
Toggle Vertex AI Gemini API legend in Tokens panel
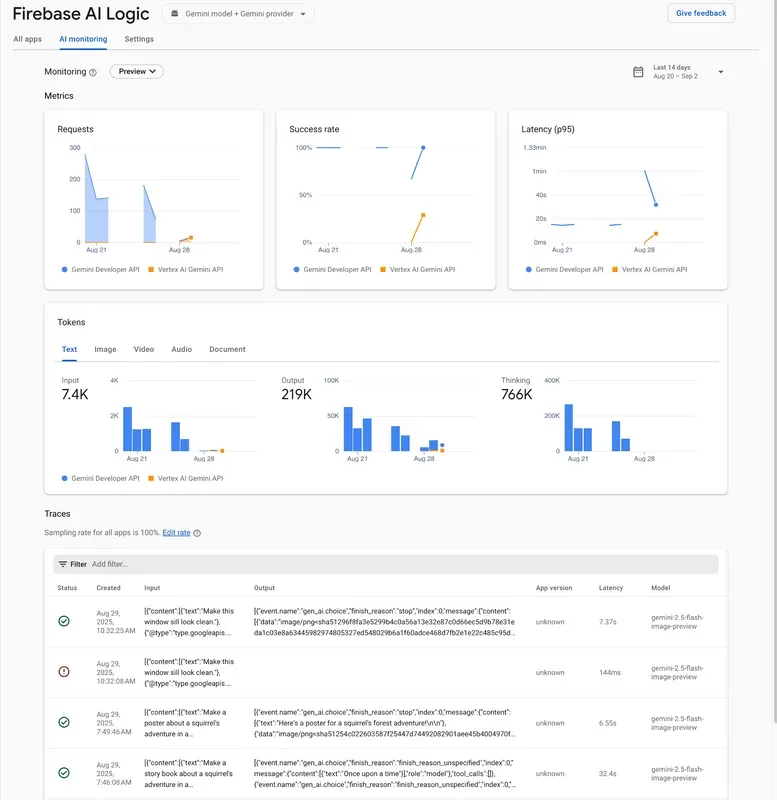point(186,478)
